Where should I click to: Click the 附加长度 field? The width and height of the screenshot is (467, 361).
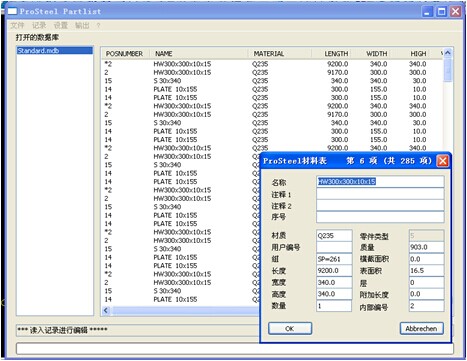[426, 294]
